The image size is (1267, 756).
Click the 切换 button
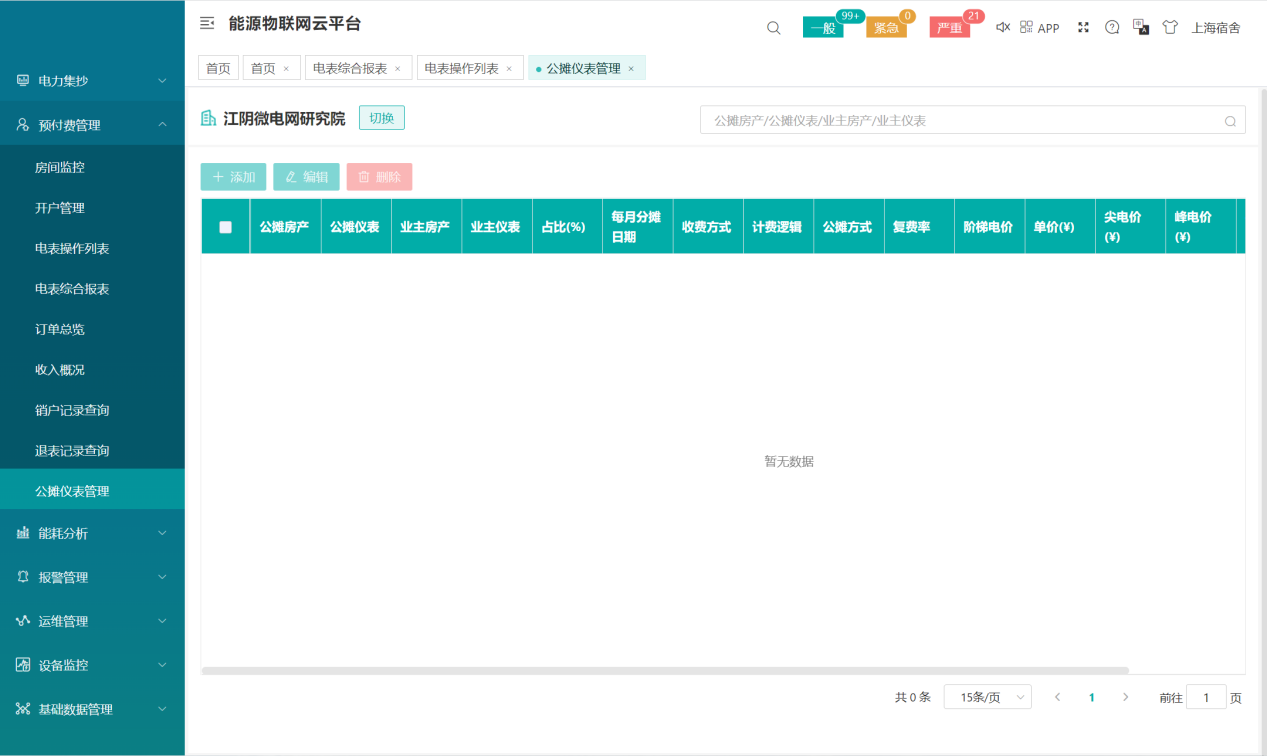[x=382, y=118]
